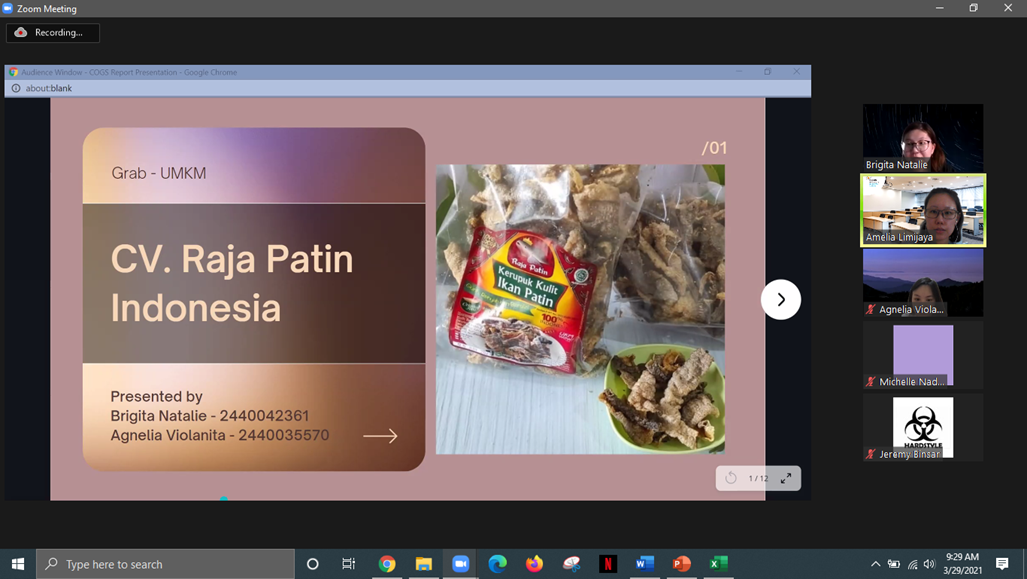
Task: Expand the presentation to fullscreen
Action: 786,478
